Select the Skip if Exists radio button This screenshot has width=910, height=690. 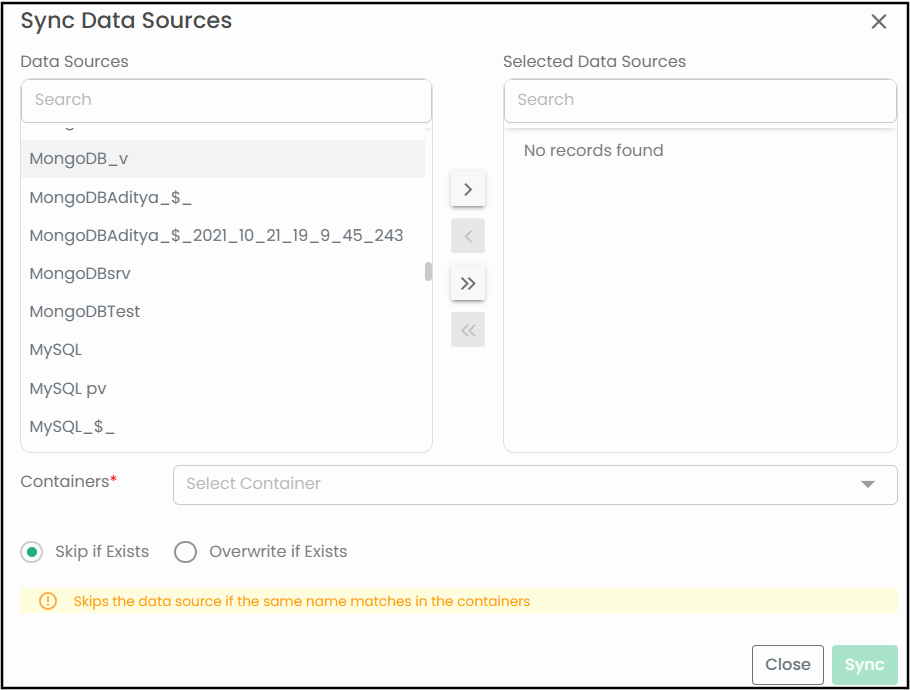[32, 552]
